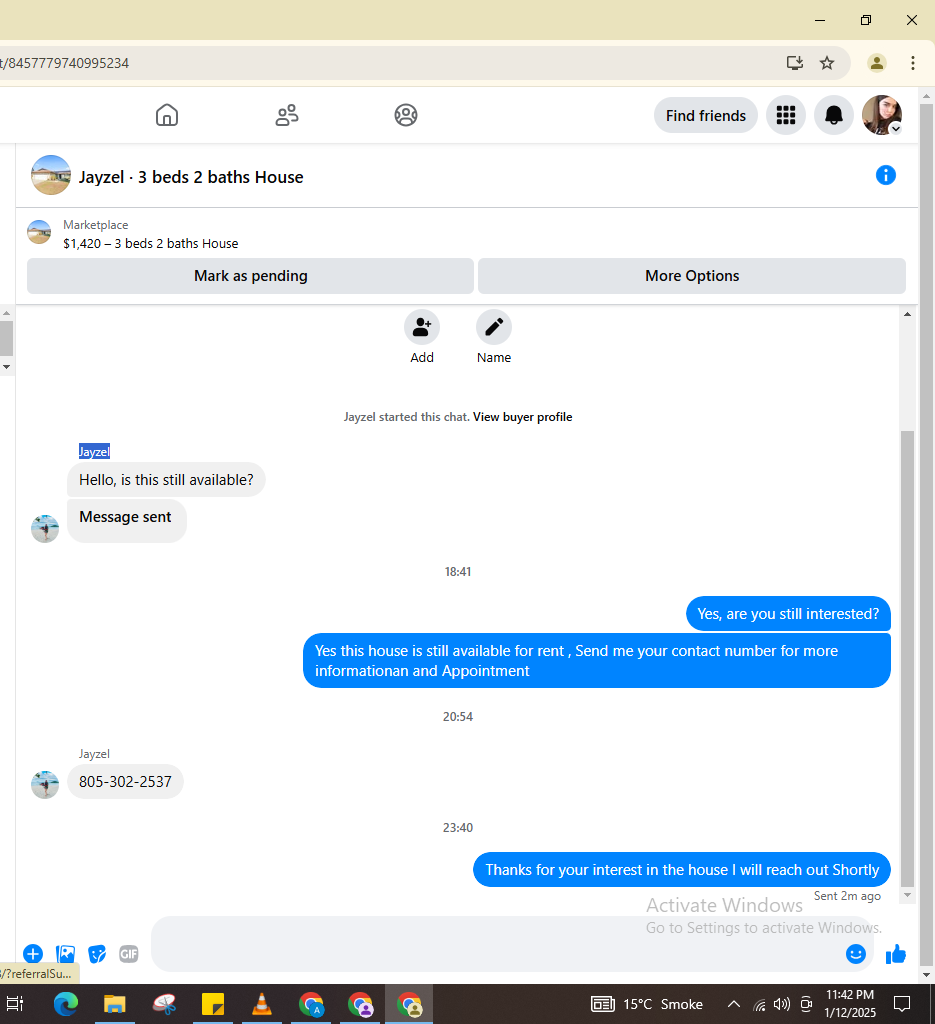The width and height of the screenshot is (935, 1024).
Task: Click the Mark as pending button
Action: [250, 276]
